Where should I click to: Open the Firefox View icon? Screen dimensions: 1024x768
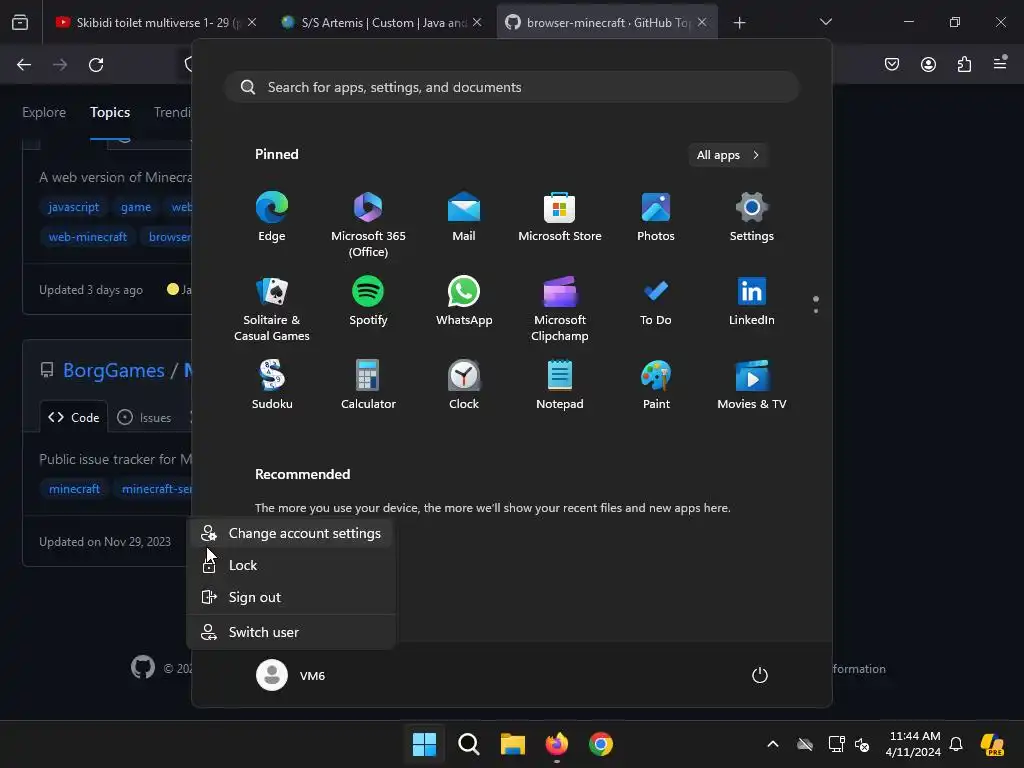tap(20, 23)
